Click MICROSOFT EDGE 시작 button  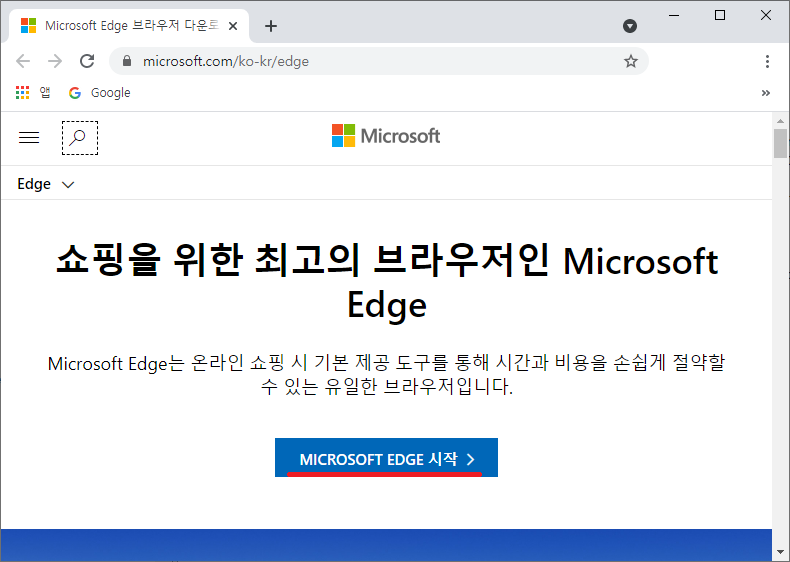(386, 458)
